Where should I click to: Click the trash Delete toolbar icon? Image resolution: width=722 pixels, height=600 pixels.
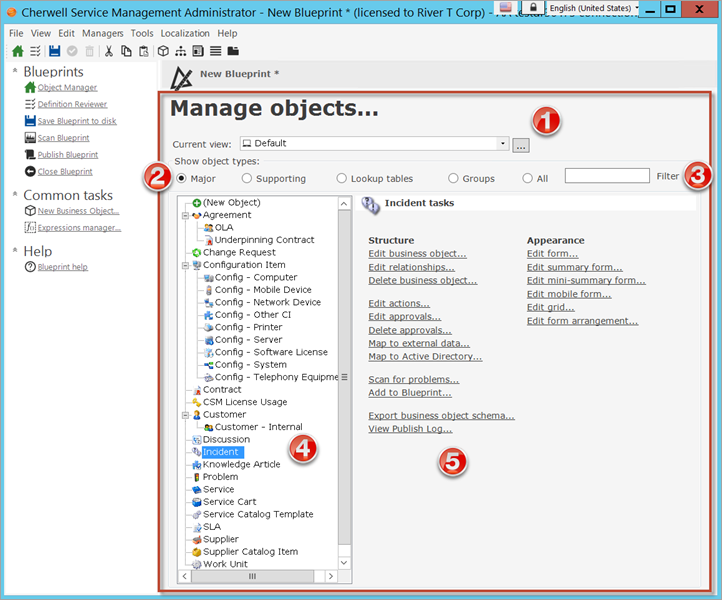pos(89,51)
